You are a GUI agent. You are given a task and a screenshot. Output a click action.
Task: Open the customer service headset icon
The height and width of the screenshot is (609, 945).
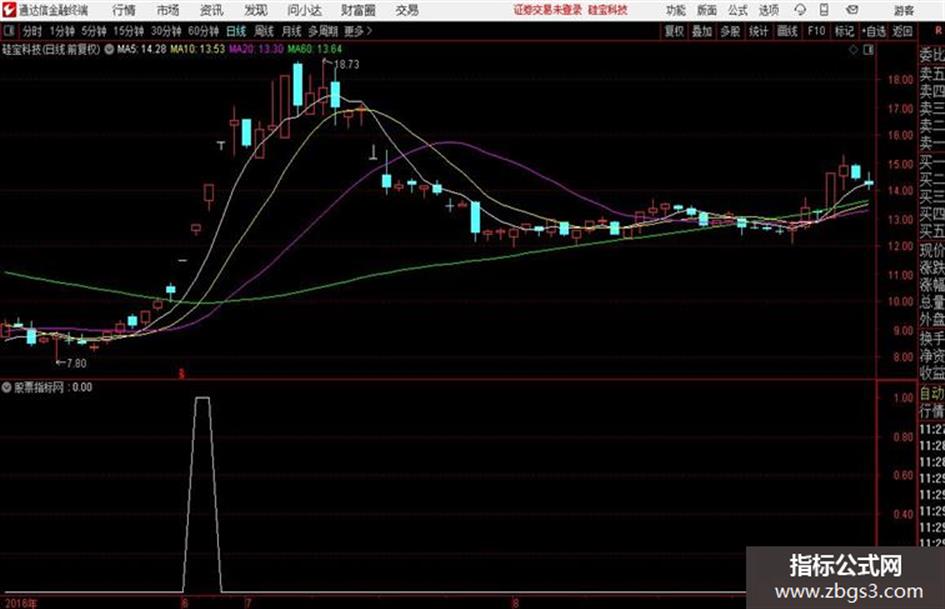pos(800,10)
